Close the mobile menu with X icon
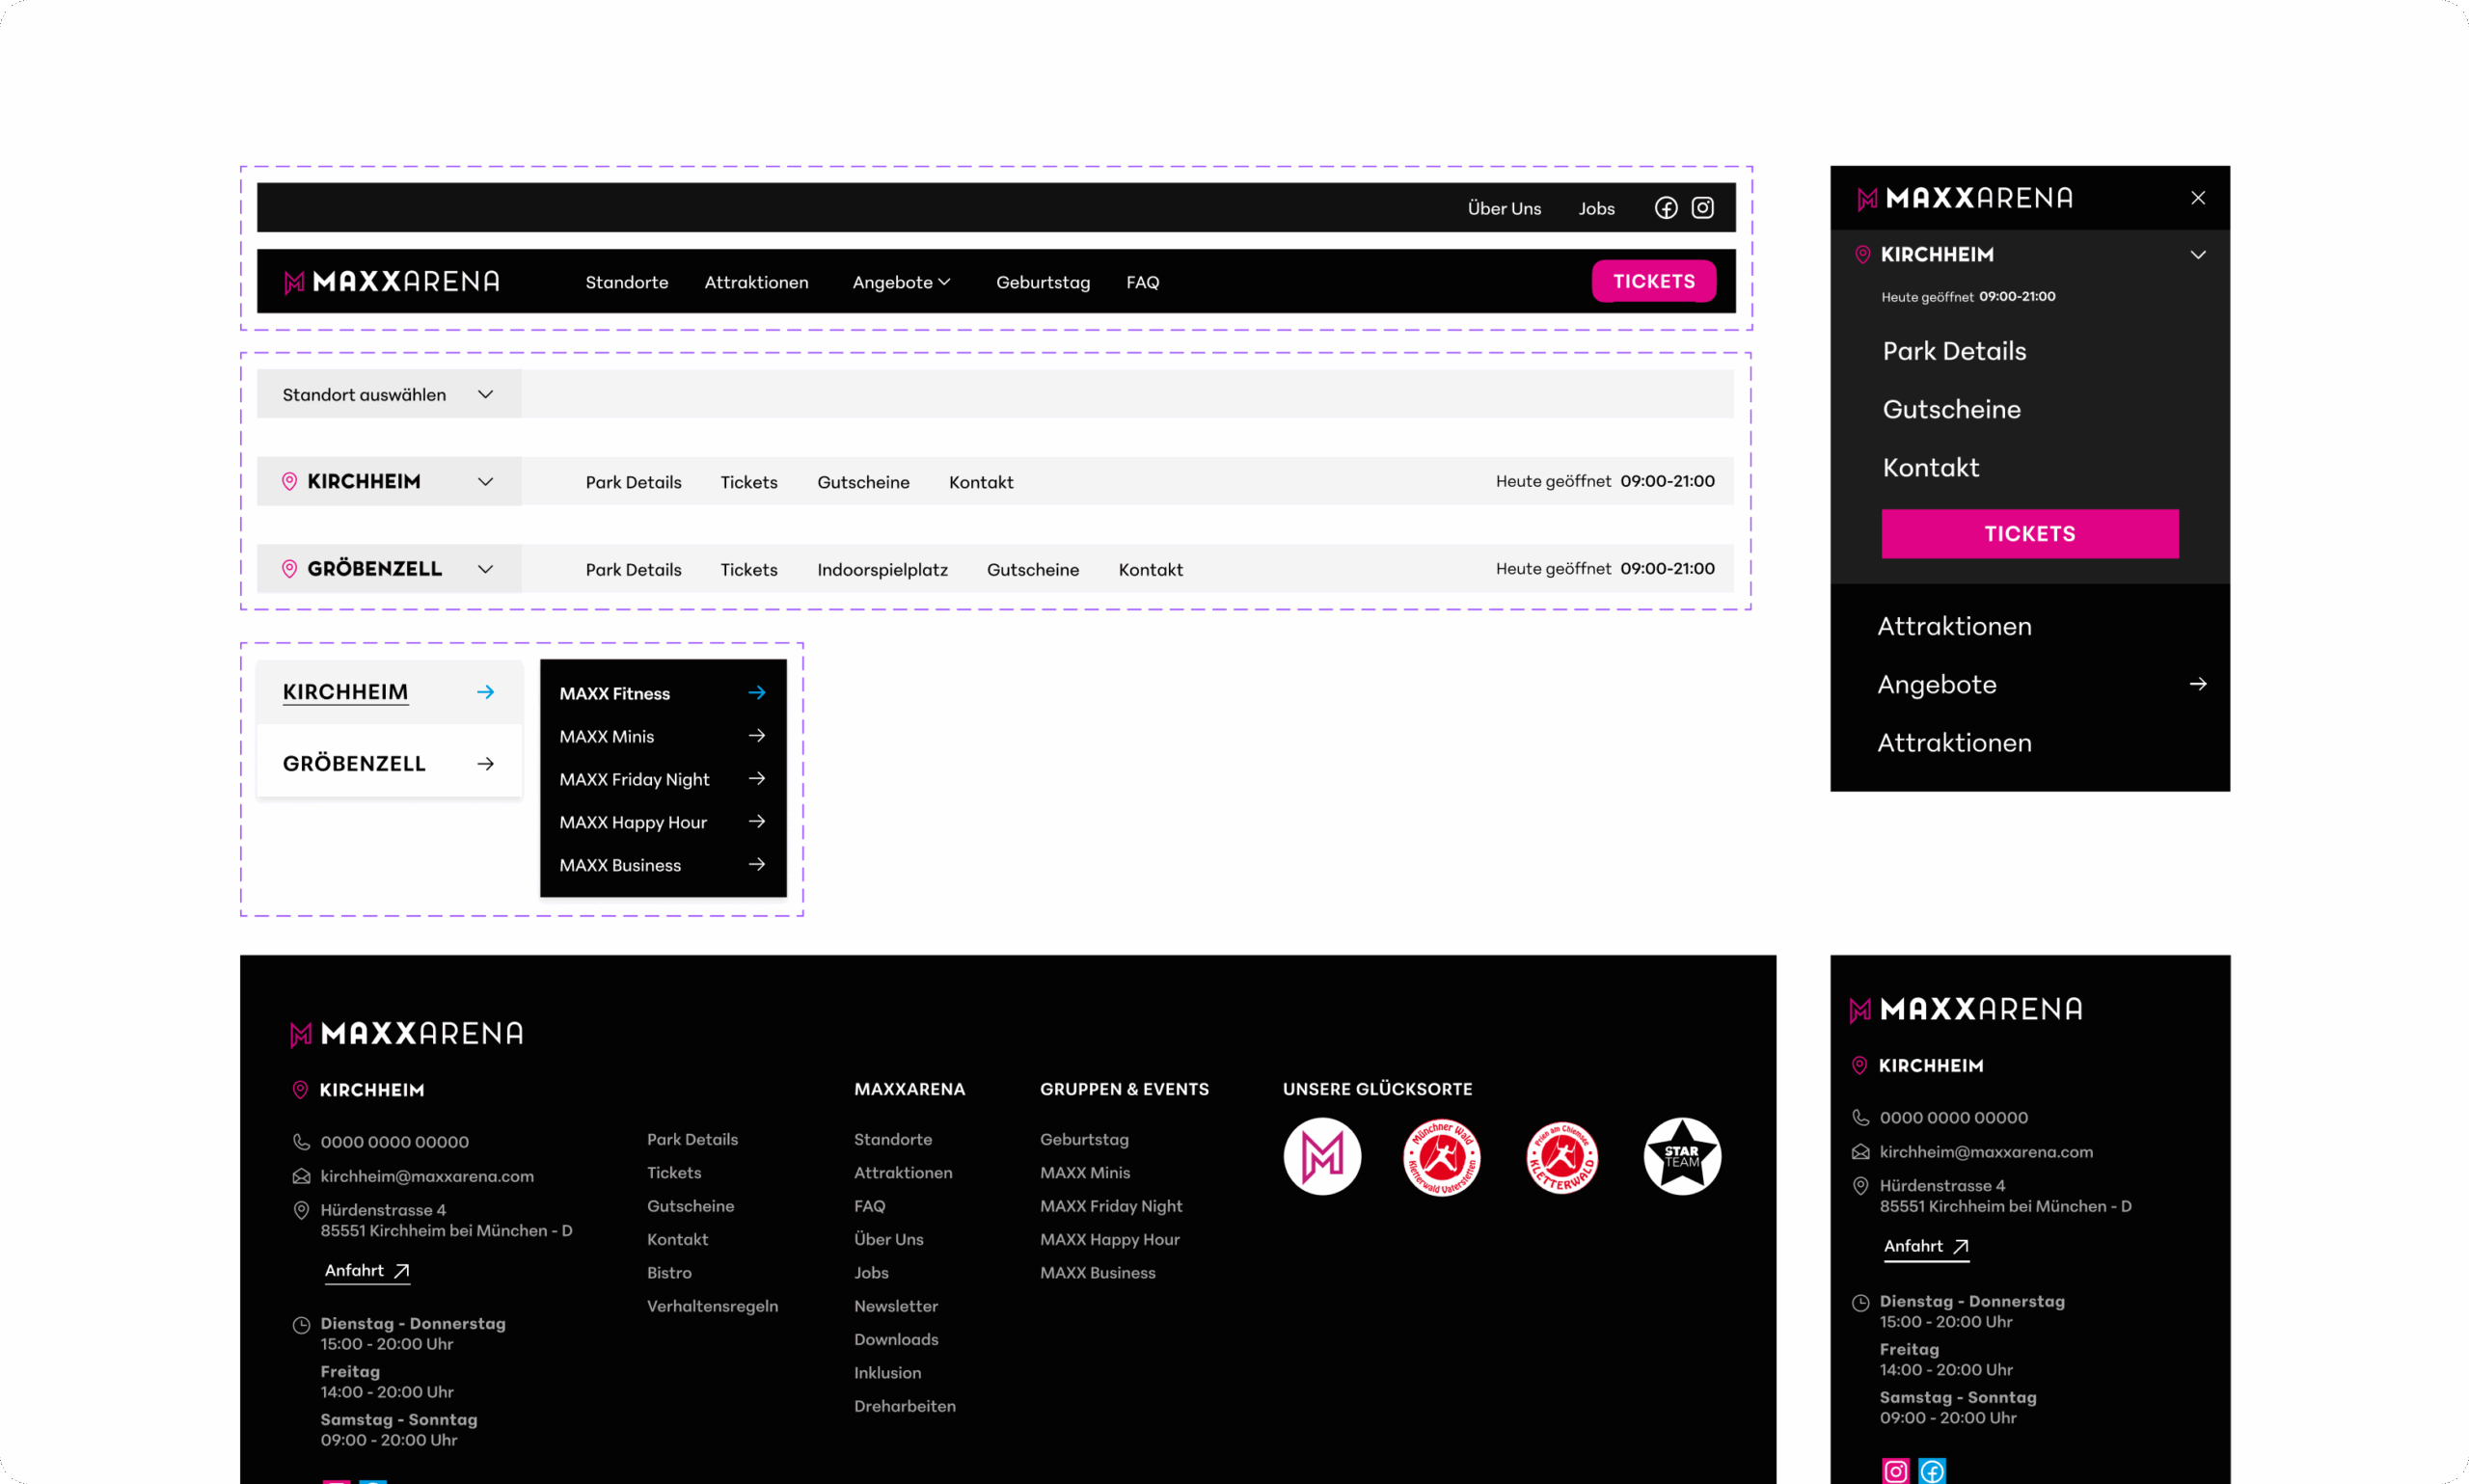Screen dimensions: 2469x1484 coord(2198,198)
